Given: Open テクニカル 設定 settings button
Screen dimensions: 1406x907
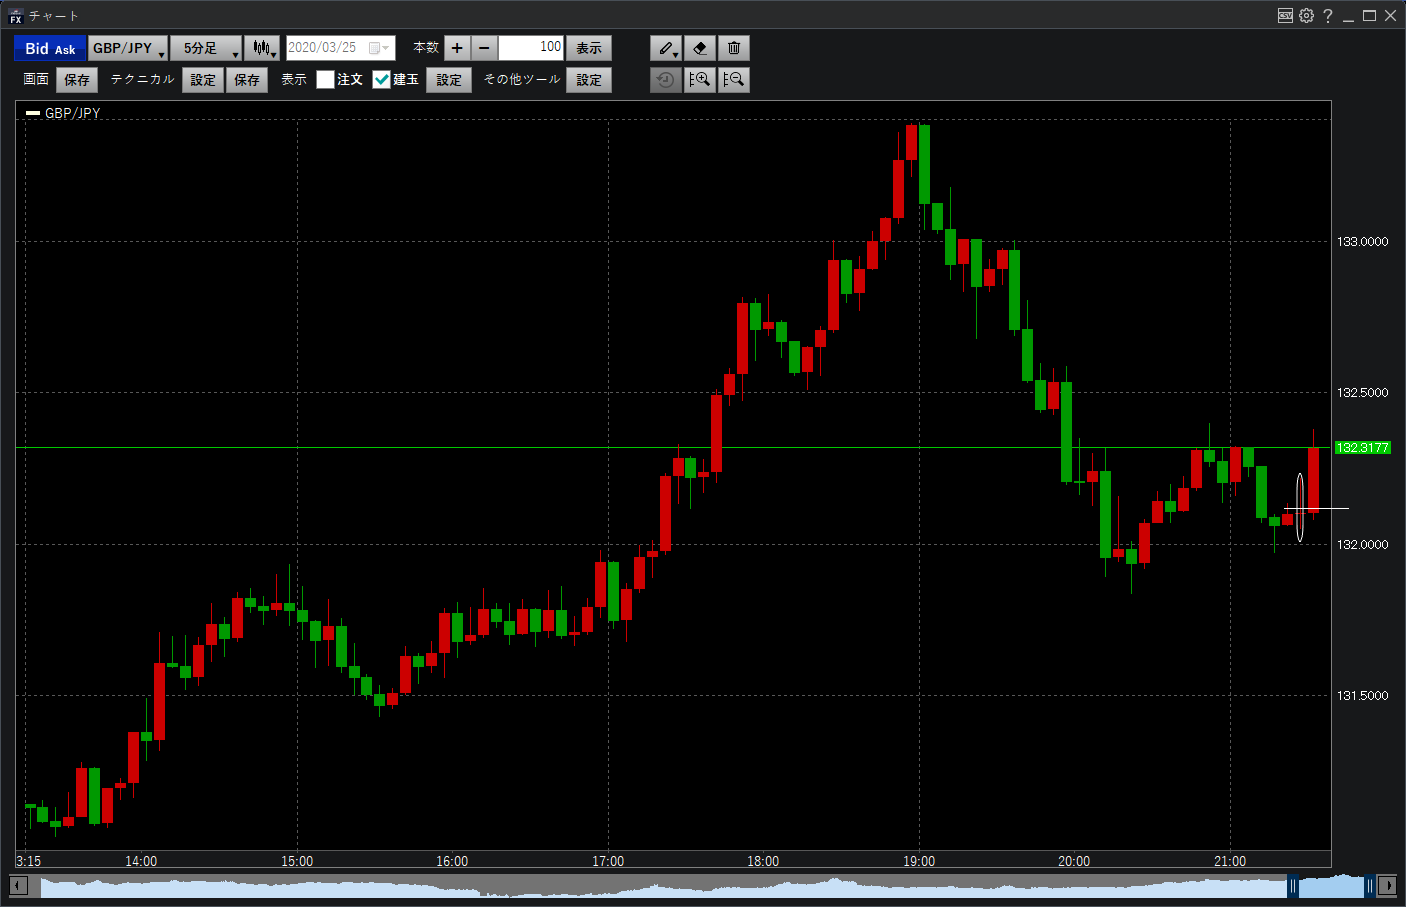Looking at the screenshot, I should (203, 80).
